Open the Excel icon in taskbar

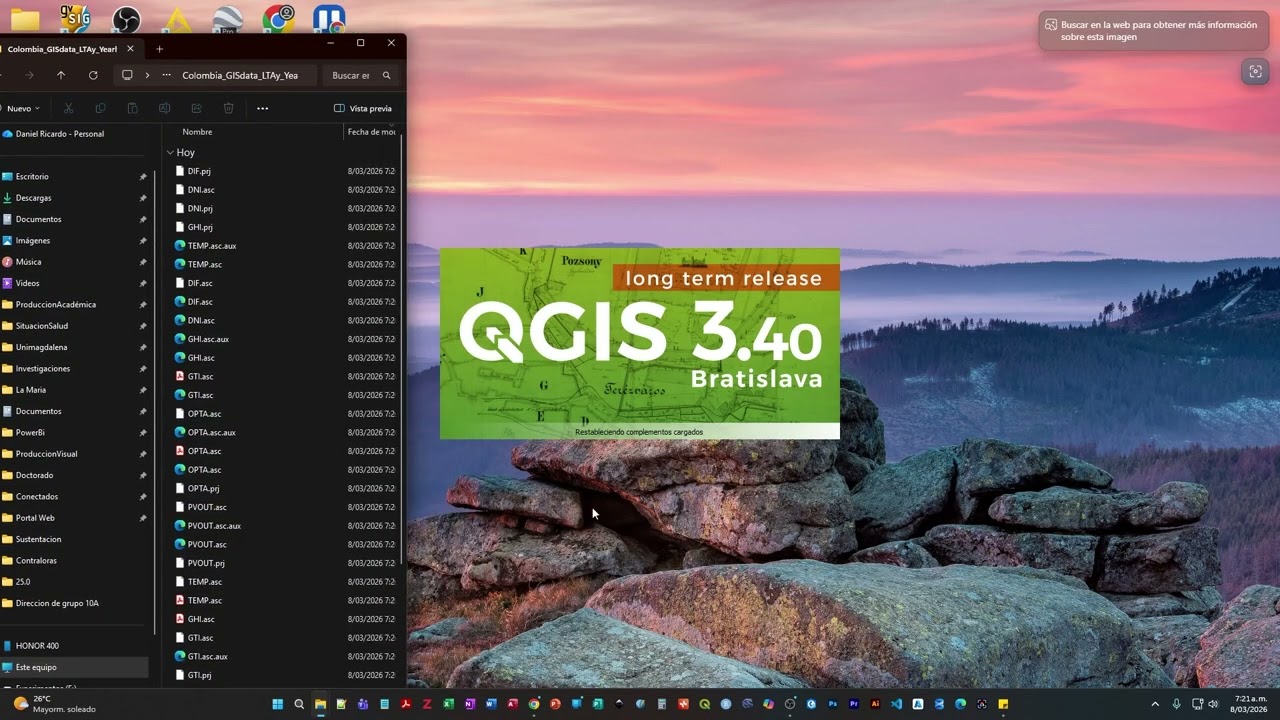point(449,704)
